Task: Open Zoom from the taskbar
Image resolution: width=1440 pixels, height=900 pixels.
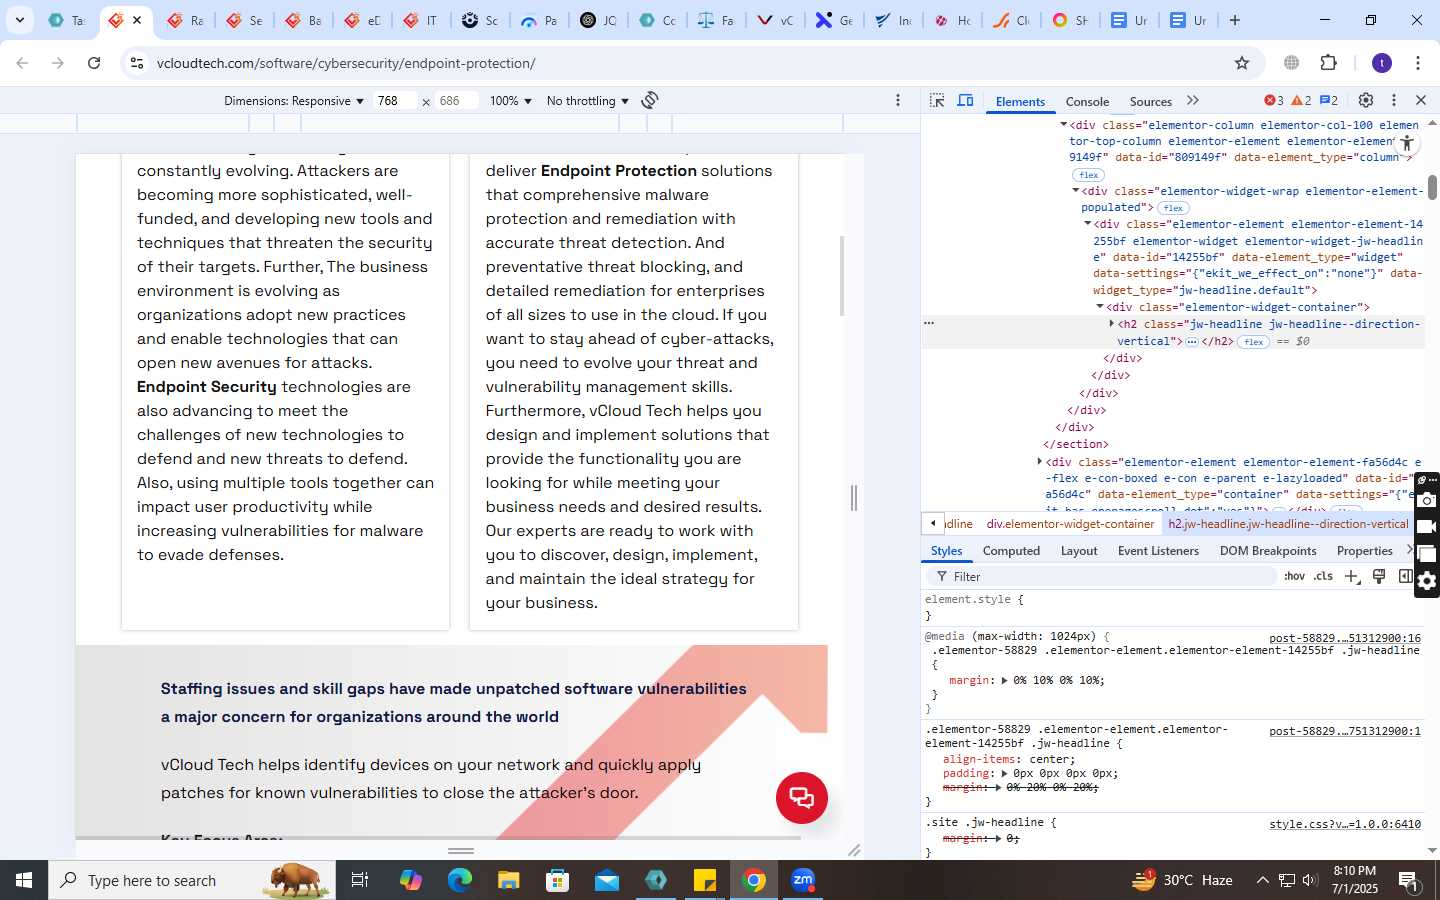Action: click(x=803, y=880)
